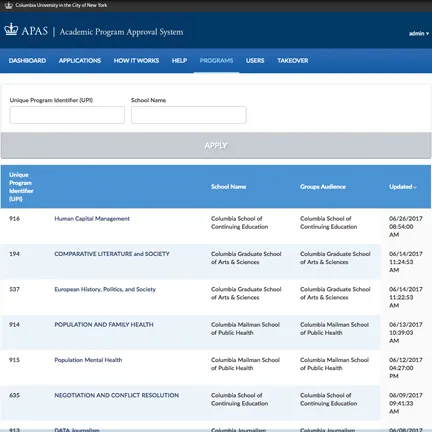The width and height of the screenshot is (432, 432).
Task: Click updated date 06/09/2017 09:41:33 AM
Action: click(x=406, y=403)
